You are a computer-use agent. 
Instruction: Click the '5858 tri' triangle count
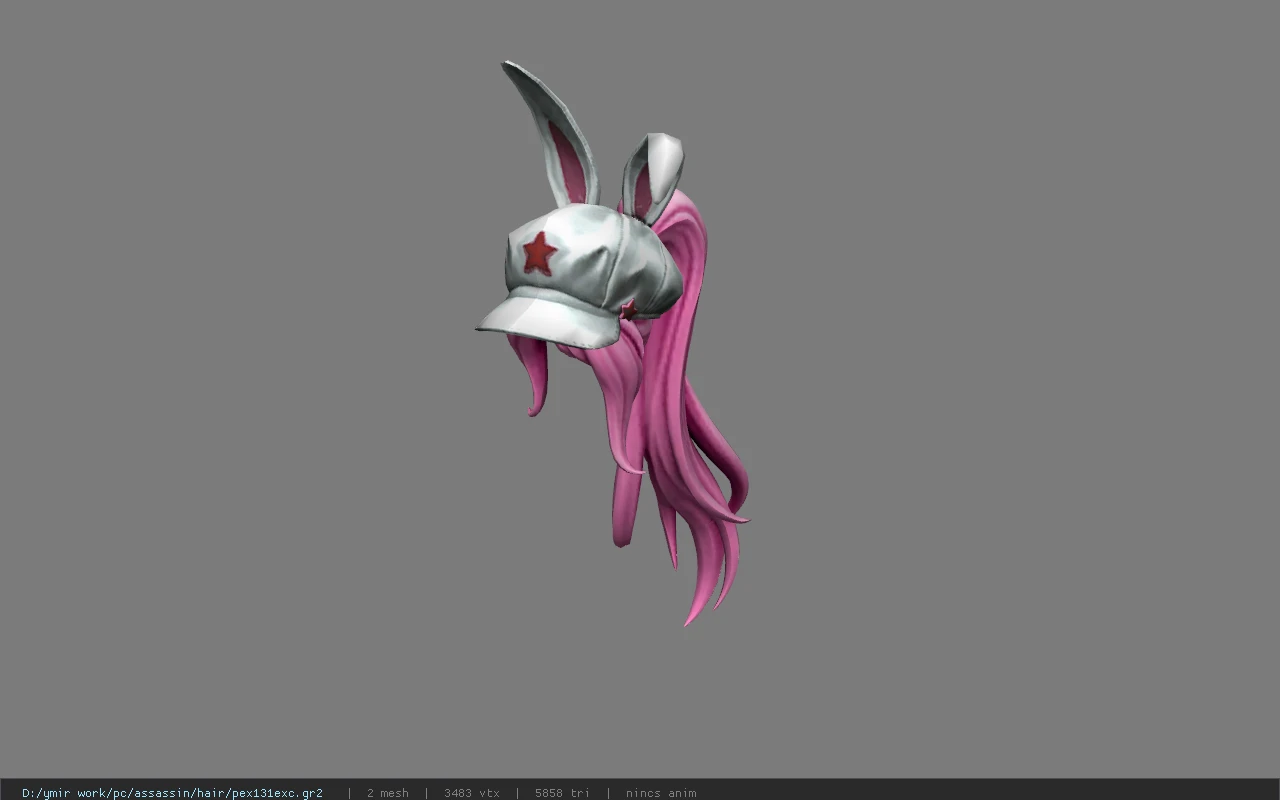pos(562,793)
